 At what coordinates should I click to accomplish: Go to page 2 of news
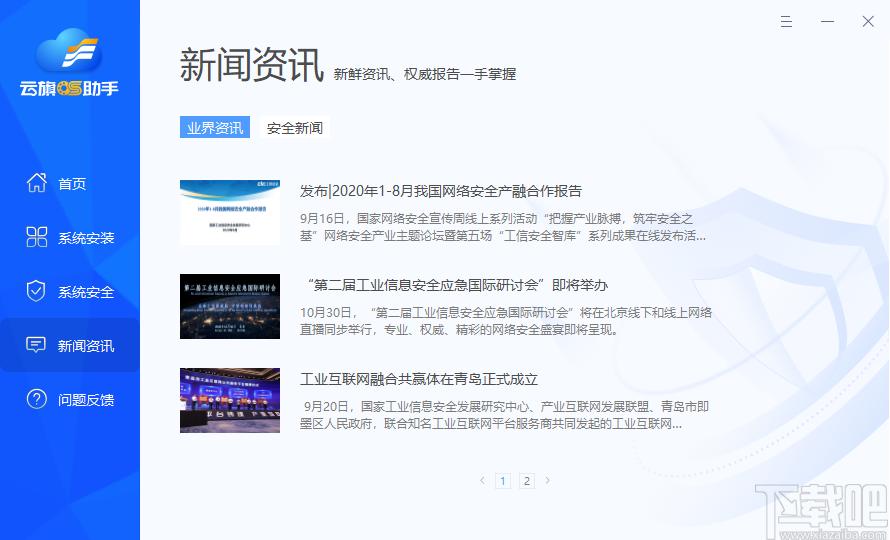[x=527, y=481]
